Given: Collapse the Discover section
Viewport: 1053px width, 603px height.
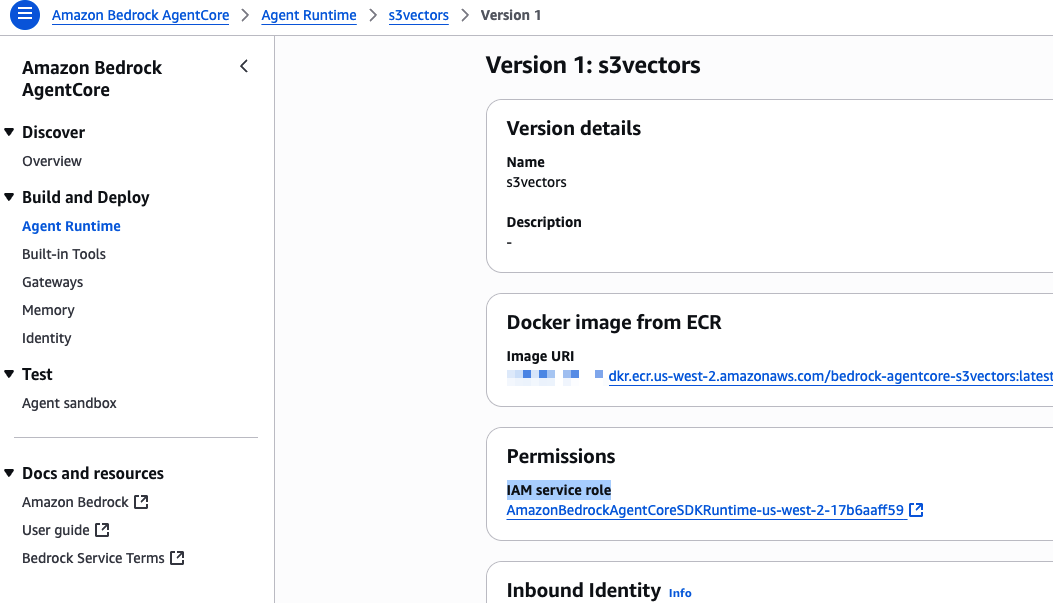Looking at the screenshot, I should (x=10, y=132).
